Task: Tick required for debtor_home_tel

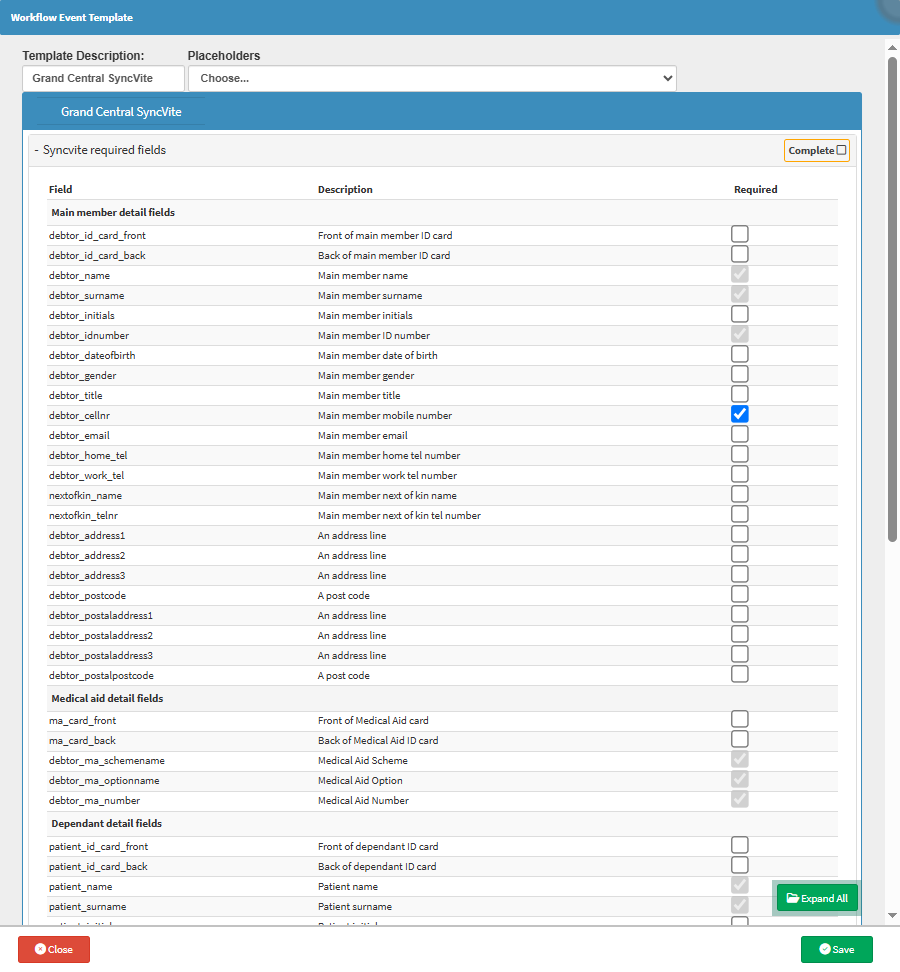Action: [x=740, y=454]
